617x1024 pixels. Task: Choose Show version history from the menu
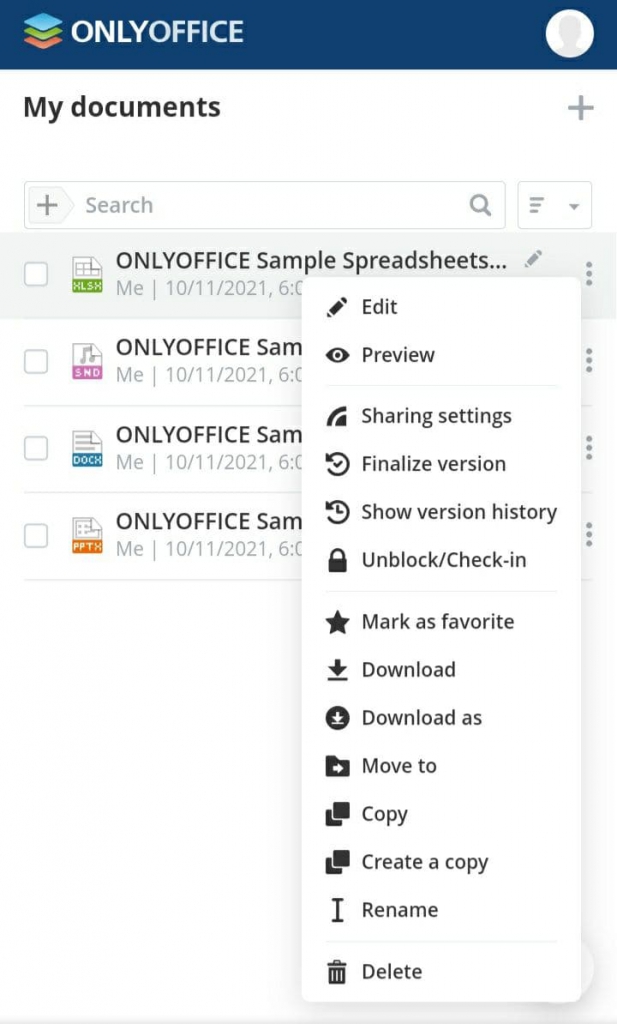pyautogui.click(x=458, y=512)
